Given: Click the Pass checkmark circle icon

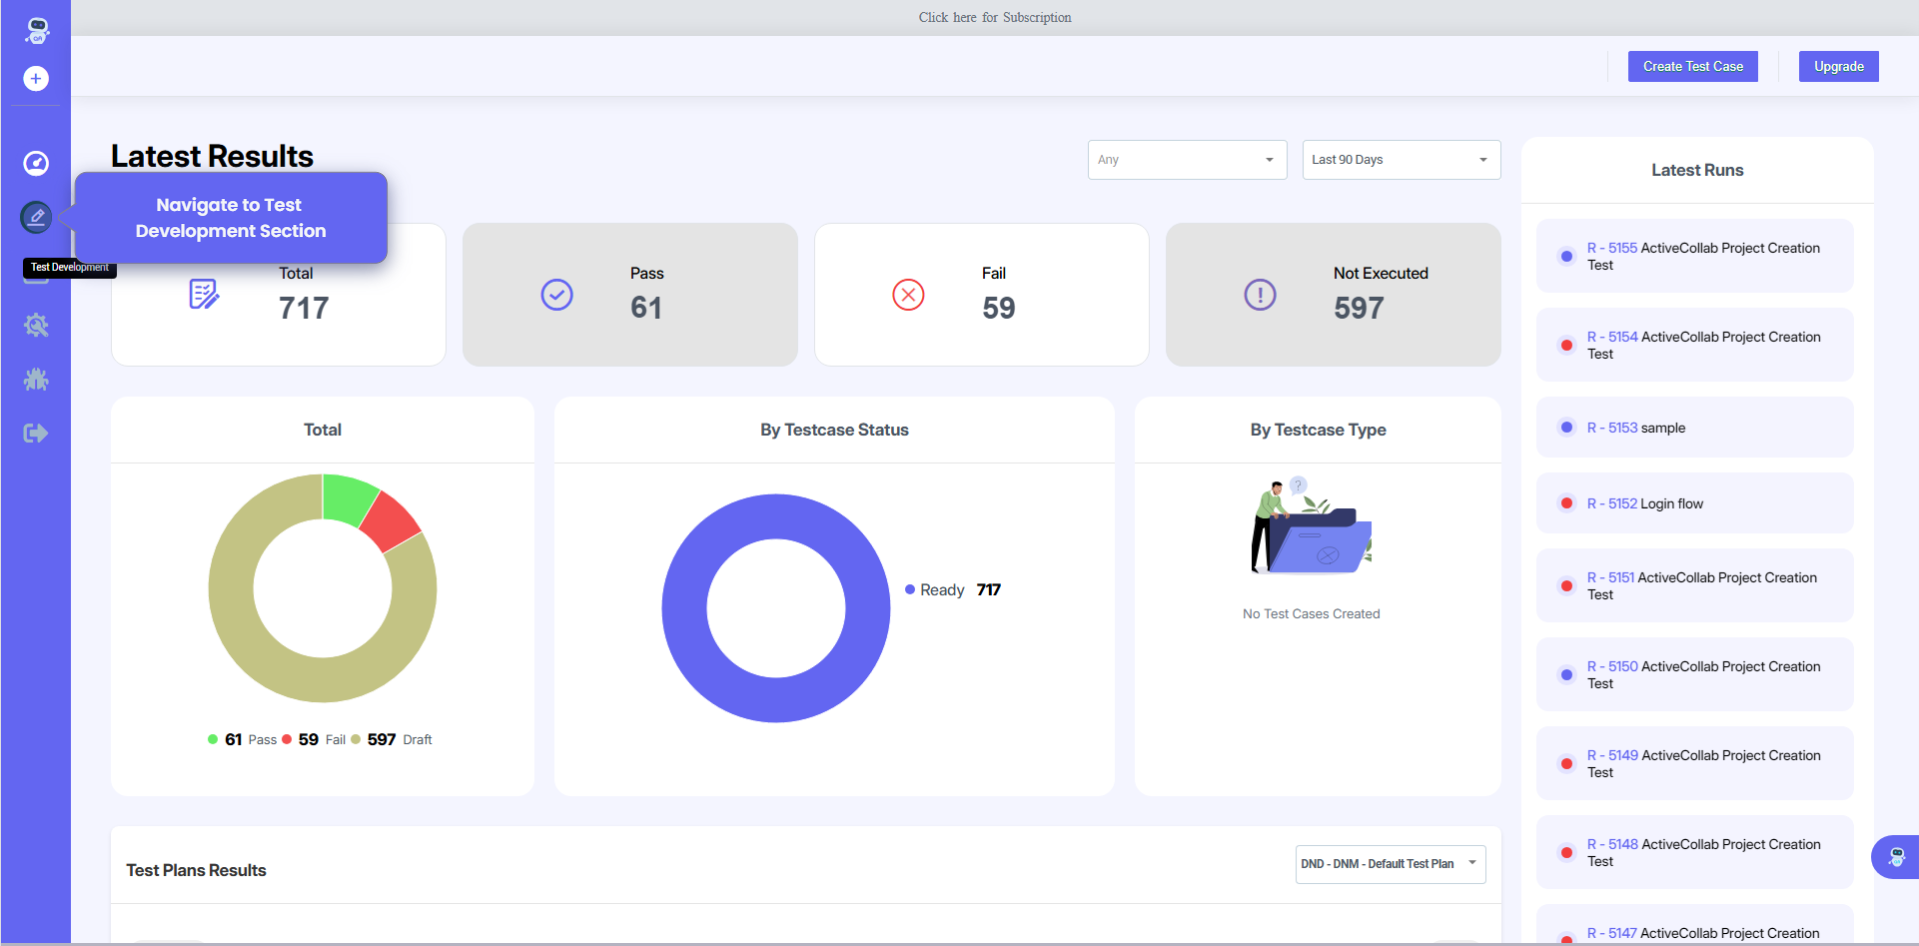Looking at the screenshot, I should 557,295.
